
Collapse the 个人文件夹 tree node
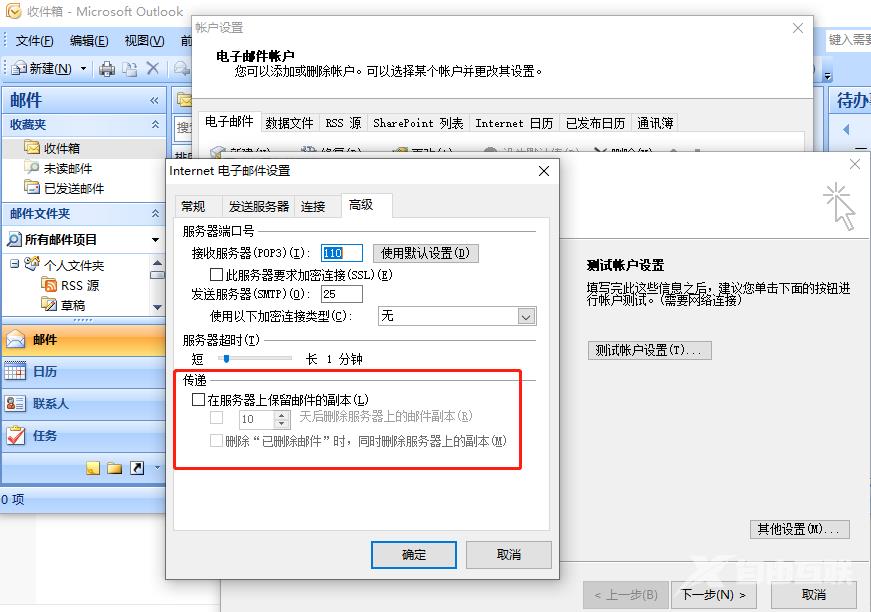(14, 263)
